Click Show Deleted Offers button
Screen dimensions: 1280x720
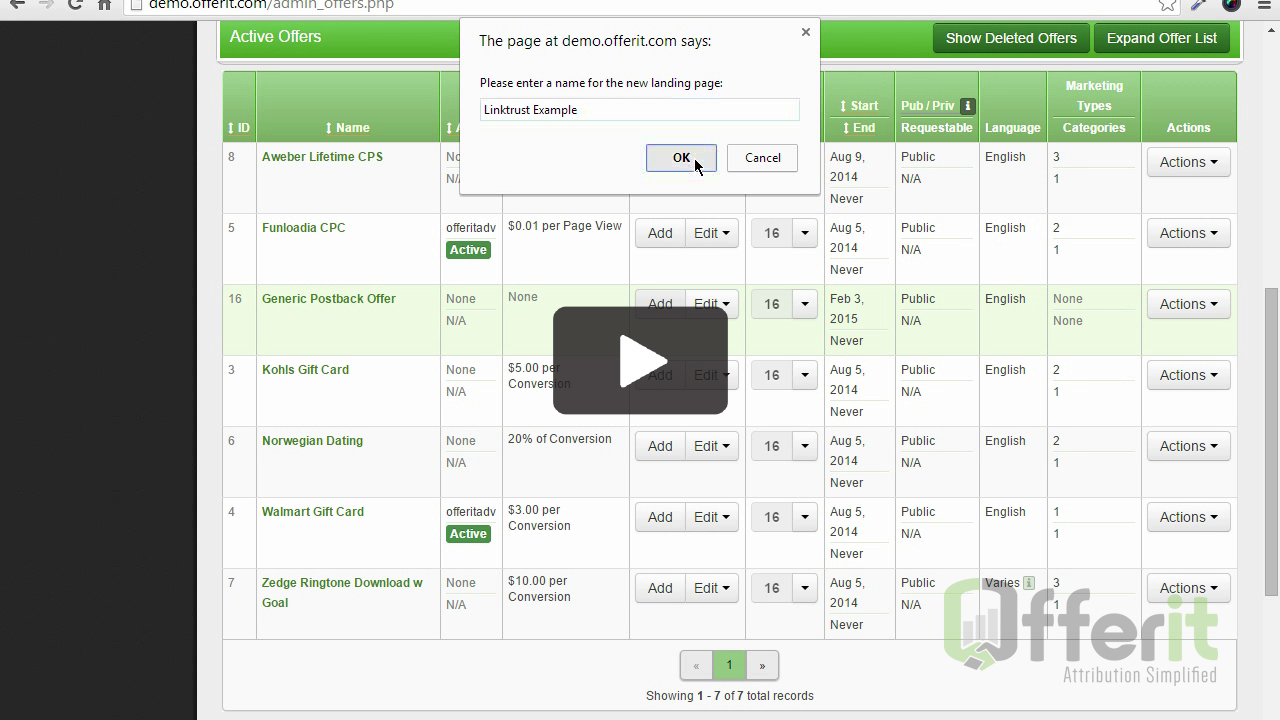[1010, 38]
